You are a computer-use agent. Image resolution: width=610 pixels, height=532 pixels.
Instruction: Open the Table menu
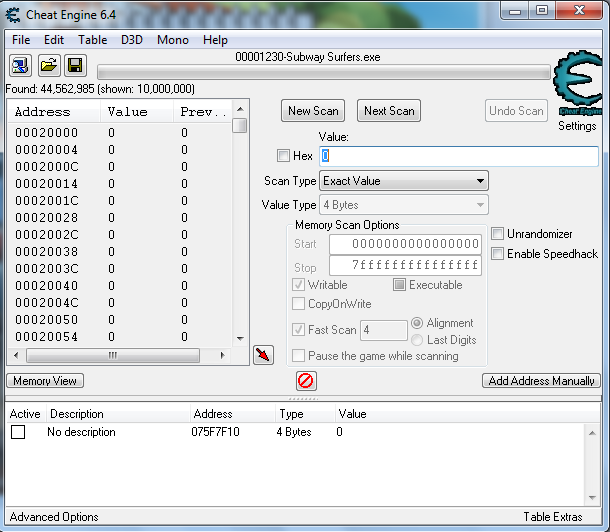93,40
